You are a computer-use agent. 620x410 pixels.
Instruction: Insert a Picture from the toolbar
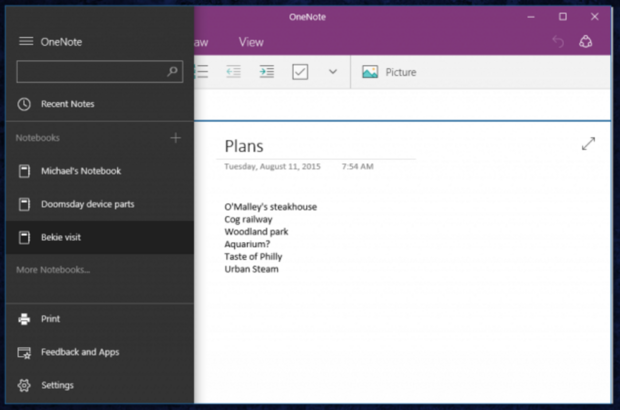pos(389,72)
